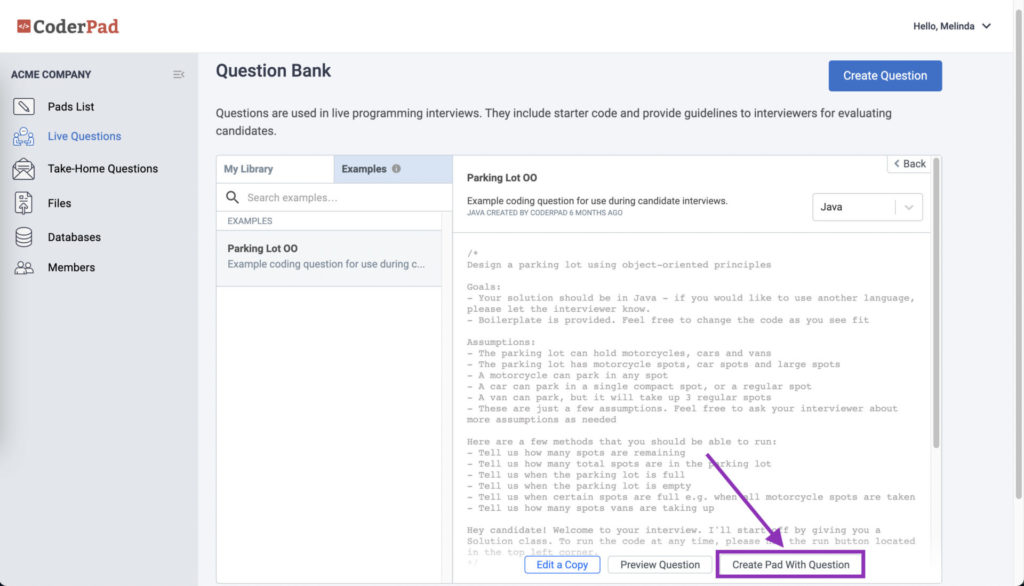Click the EXAMPLES list section label
Screen dimensions: 1024x586
coord(249,221)
